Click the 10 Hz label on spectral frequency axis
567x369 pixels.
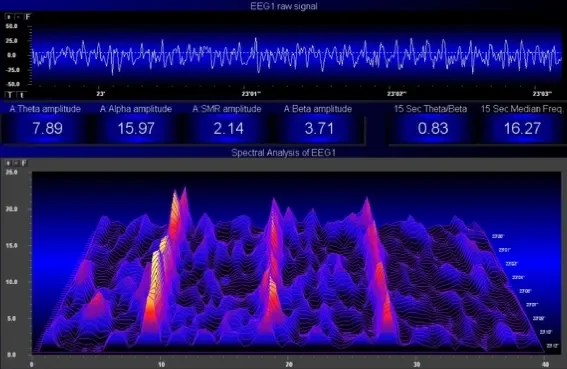coord(161,364)
